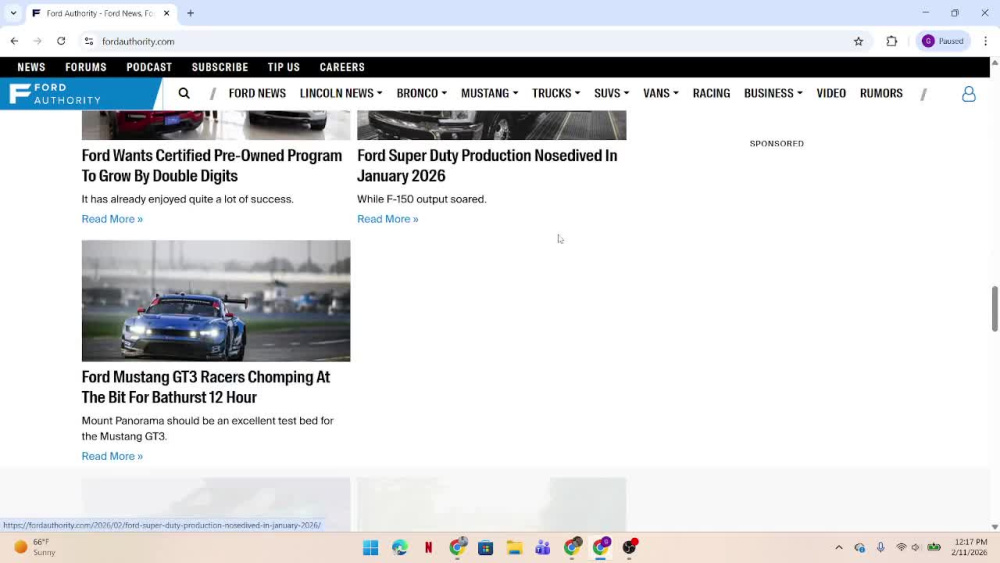The width and height of the screenshot is (1000, 563).
Task: Click the blue Mustang GT3 race car image
Action: pos(216,301)
